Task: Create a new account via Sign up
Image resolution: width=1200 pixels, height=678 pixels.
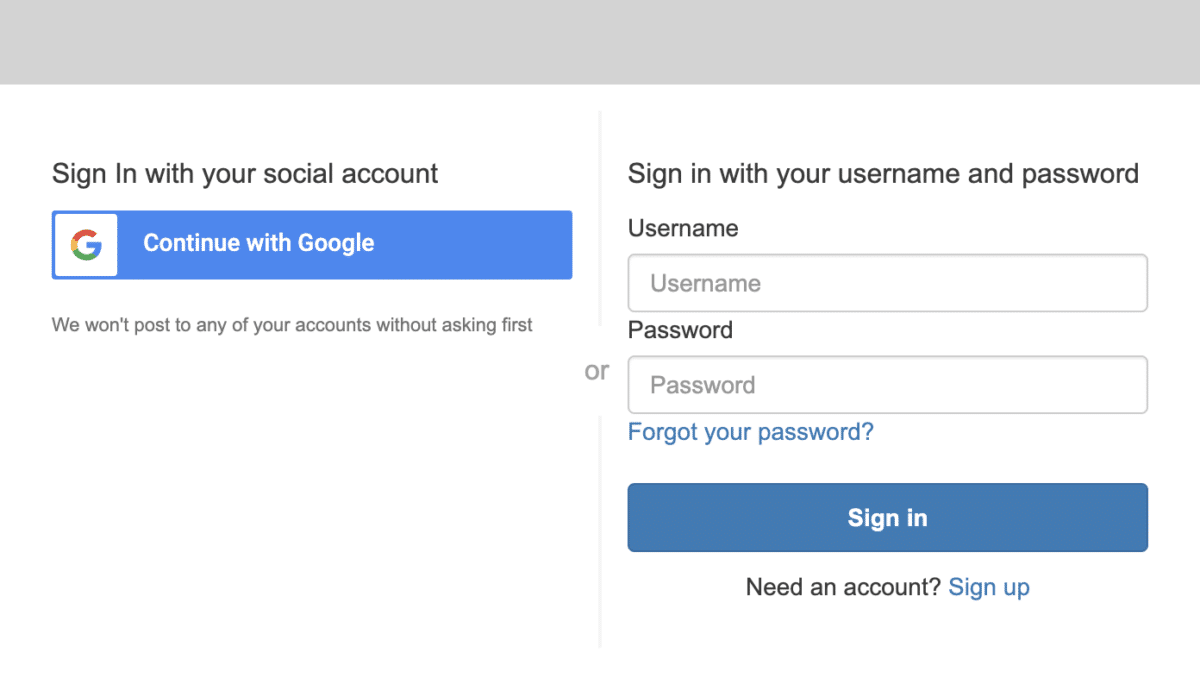Action: point(989,587)
